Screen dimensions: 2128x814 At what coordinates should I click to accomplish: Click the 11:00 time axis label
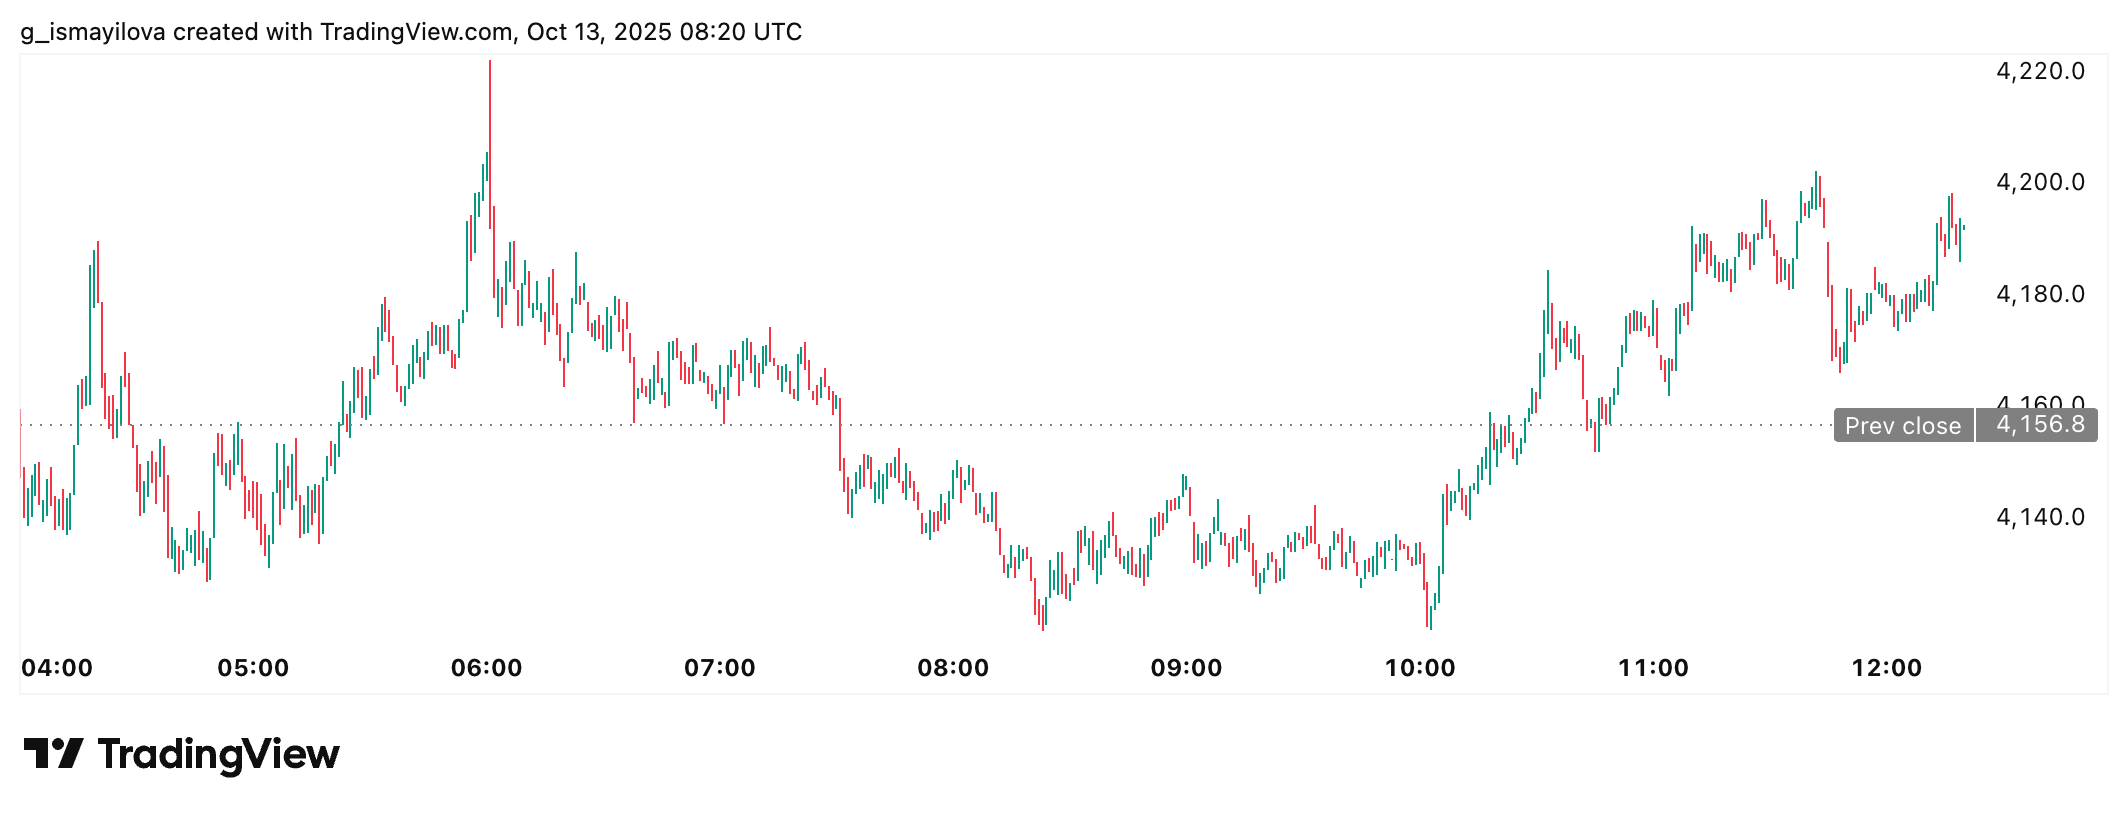point(1653,668)
